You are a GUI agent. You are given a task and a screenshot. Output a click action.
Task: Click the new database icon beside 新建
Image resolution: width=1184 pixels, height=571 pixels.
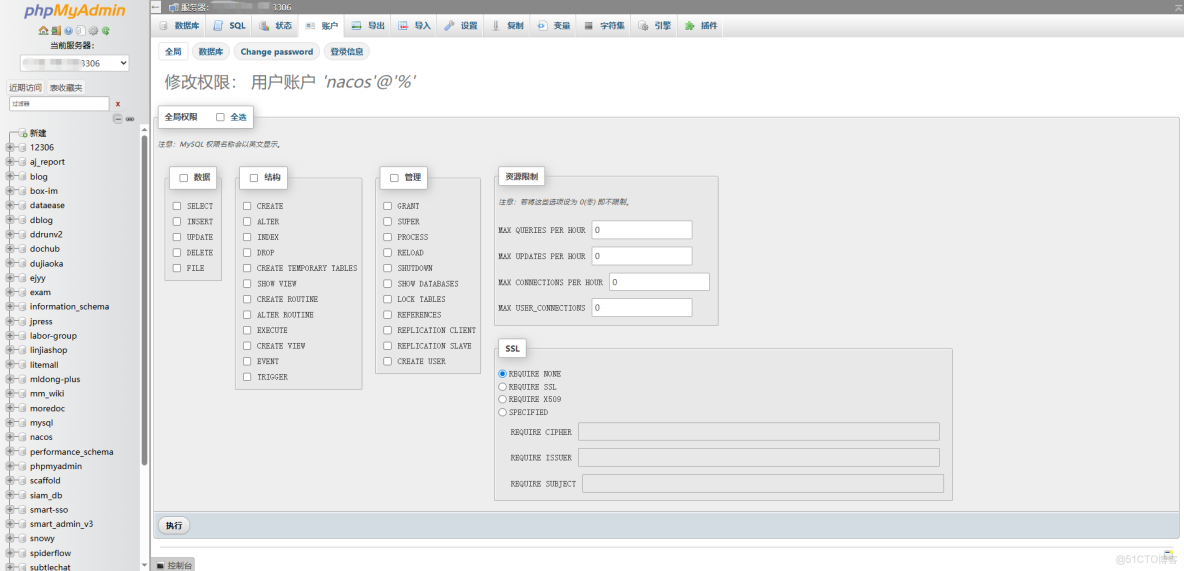23,133
